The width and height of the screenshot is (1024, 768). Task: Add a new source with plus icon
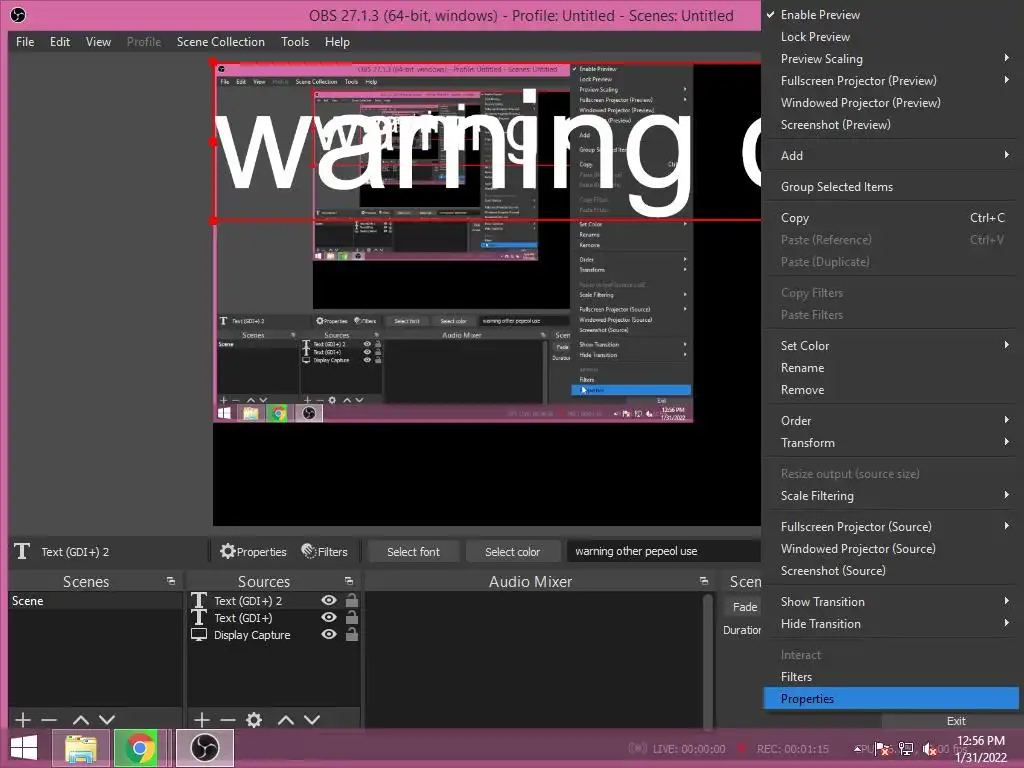coord(202,720)
